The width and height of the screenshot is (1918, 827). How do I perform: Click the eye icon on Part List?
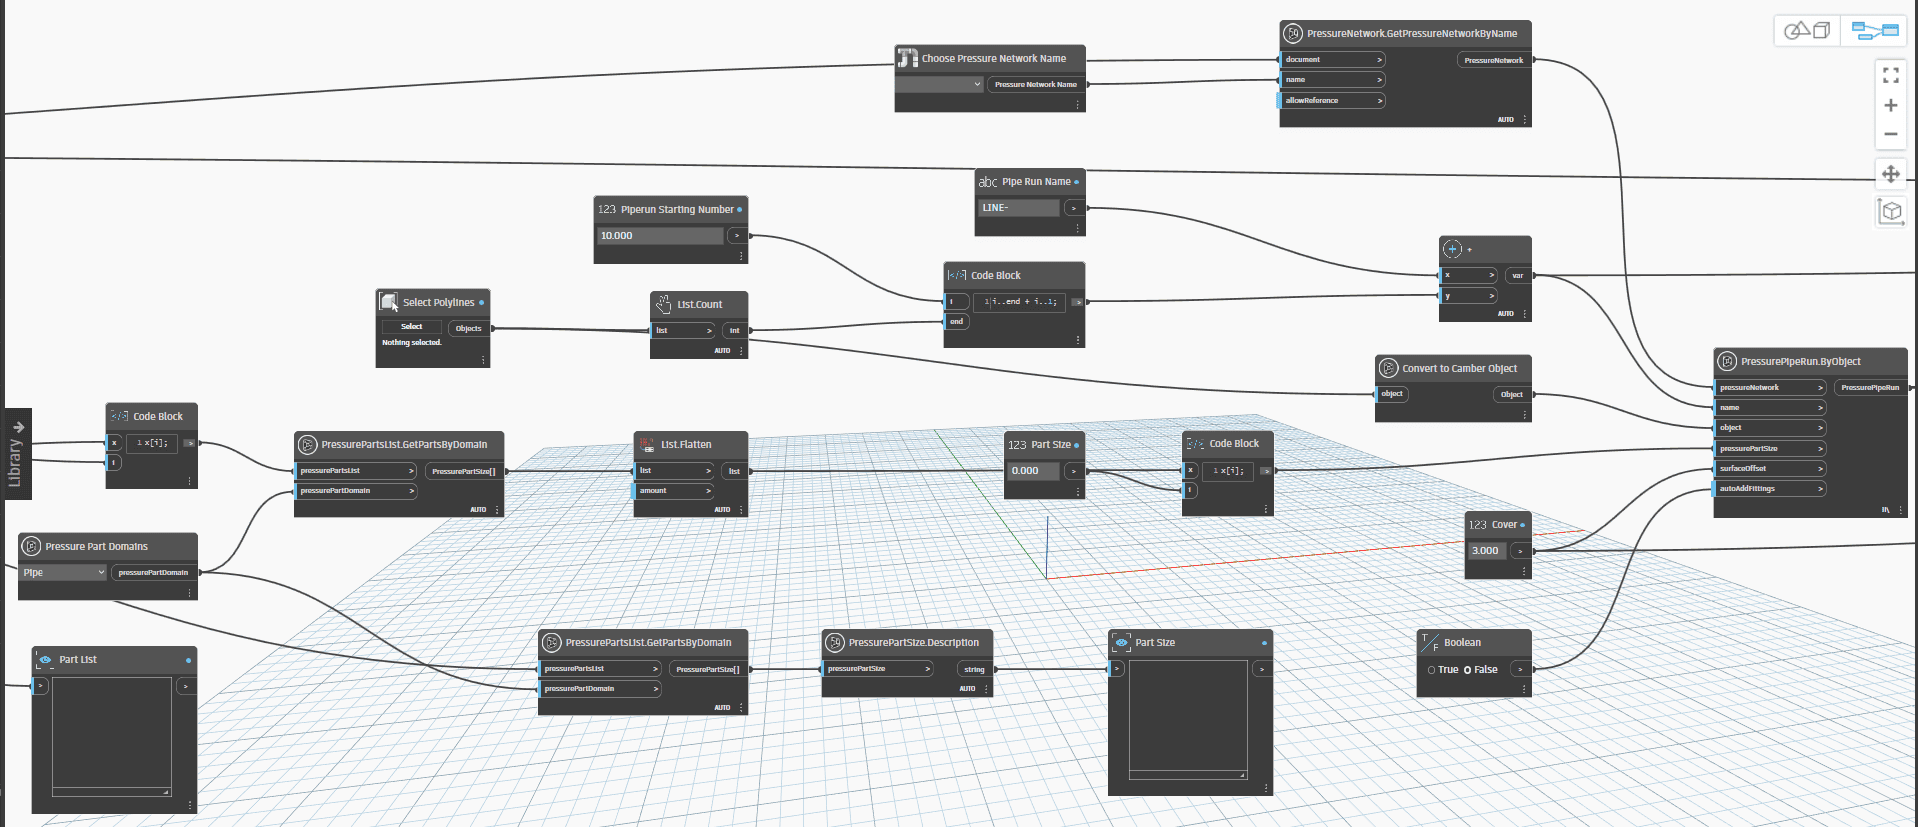coord(45,660)
